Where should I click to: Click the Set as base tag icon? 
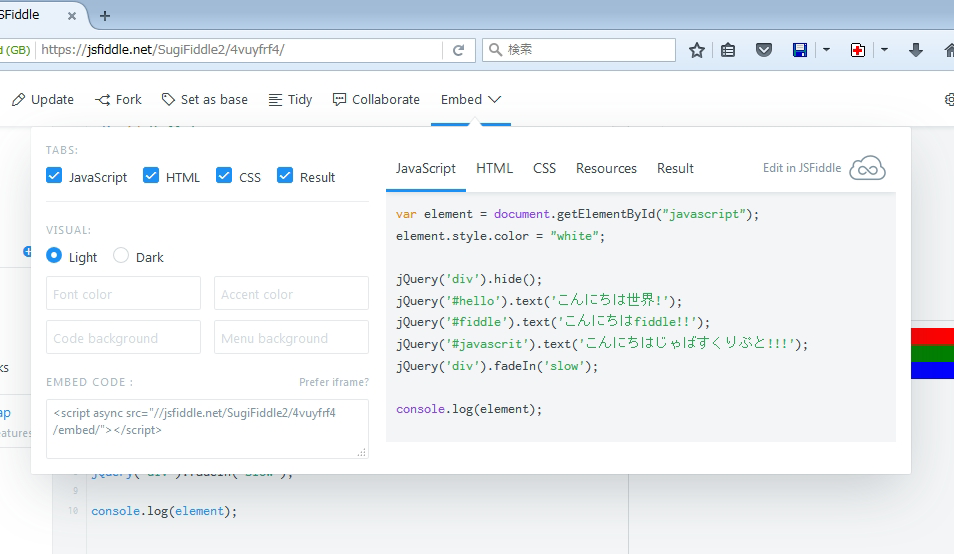pos(168,99)
